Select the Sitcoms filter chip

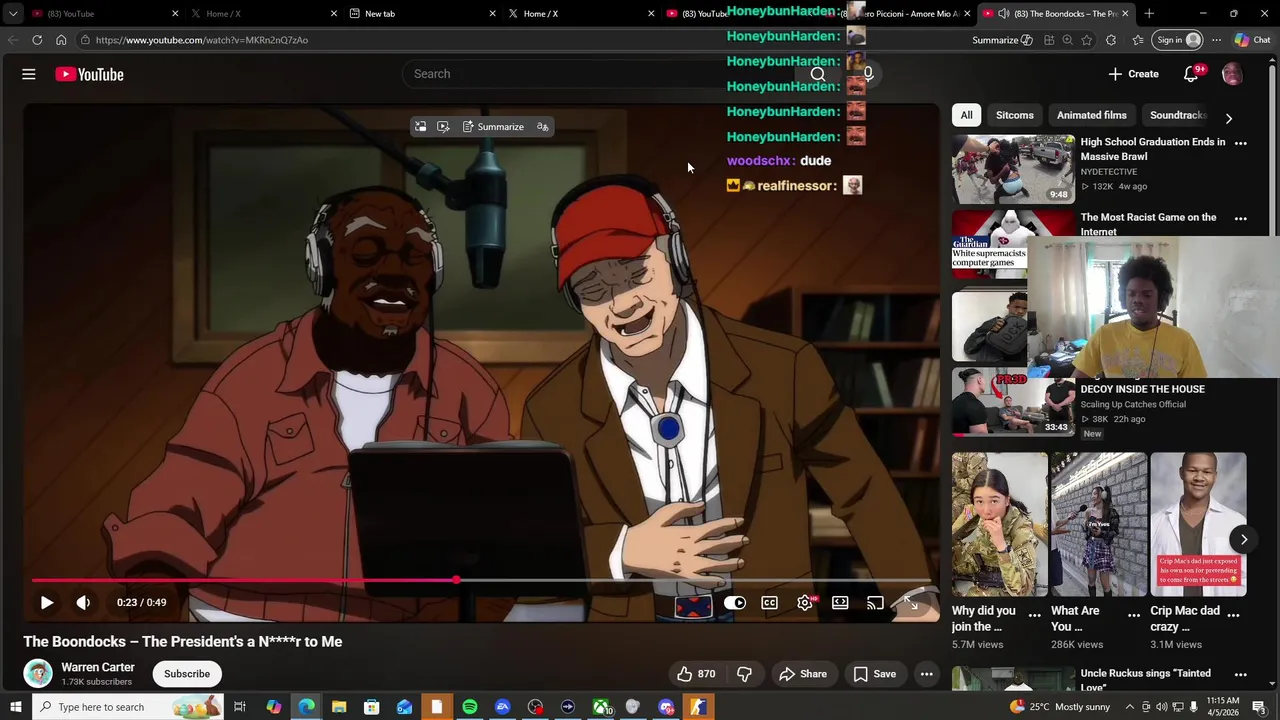coord(1015,115)
